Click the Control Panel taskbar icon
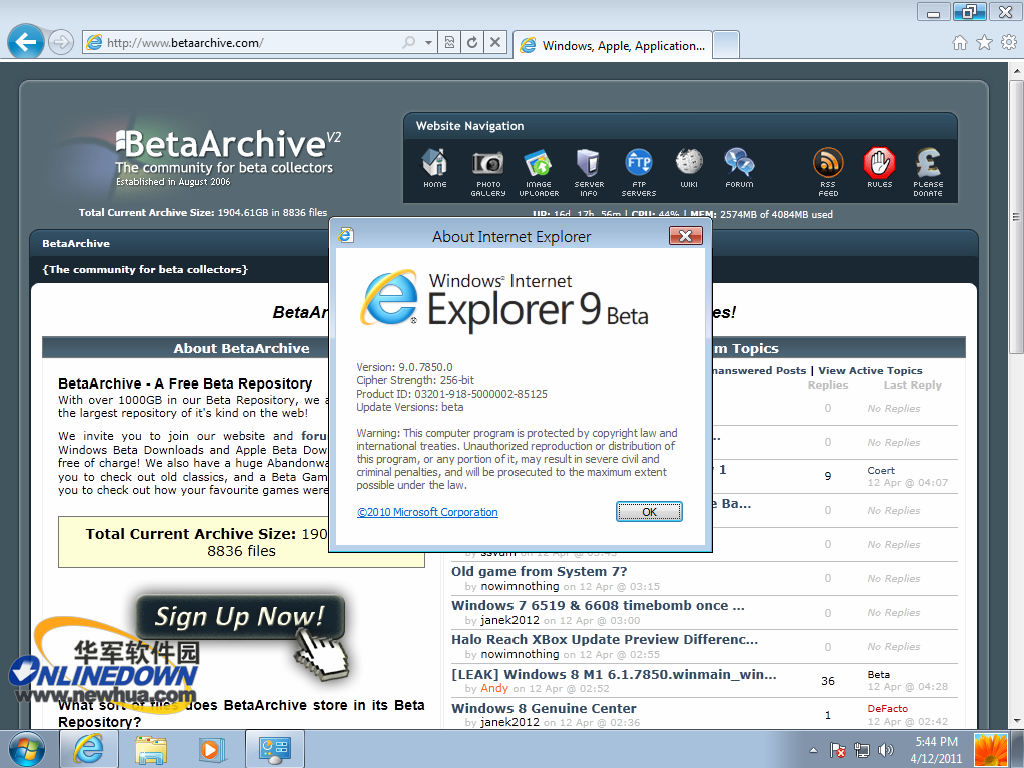This screenshot has height=768, width=1024. tap(274, 749)
